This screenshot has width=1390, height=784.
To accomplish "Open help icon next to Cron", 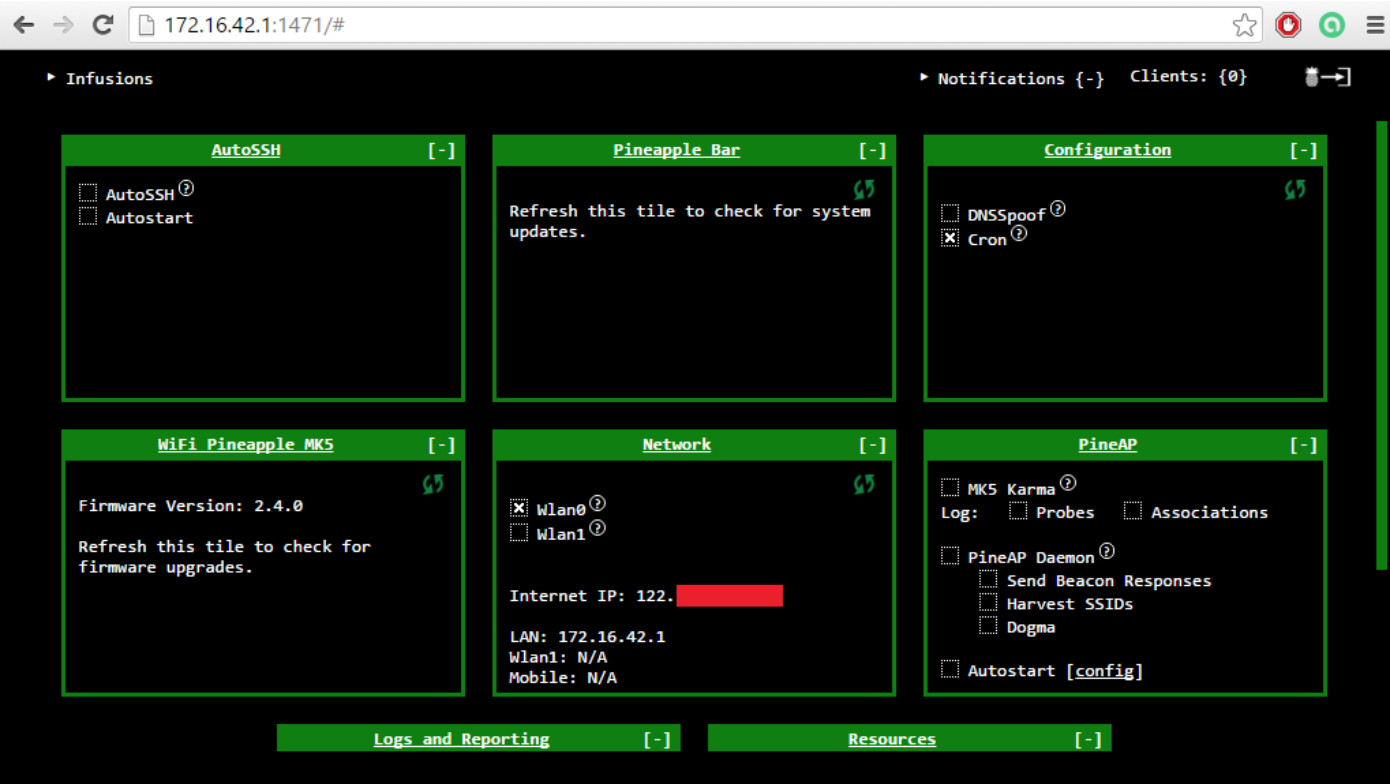I will [x=1019, y=234].
